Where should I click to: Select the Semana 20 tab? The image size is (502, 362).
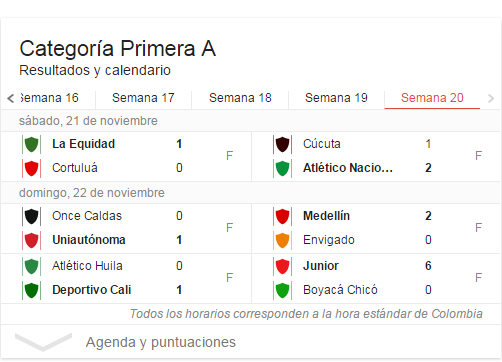[432, 98]
